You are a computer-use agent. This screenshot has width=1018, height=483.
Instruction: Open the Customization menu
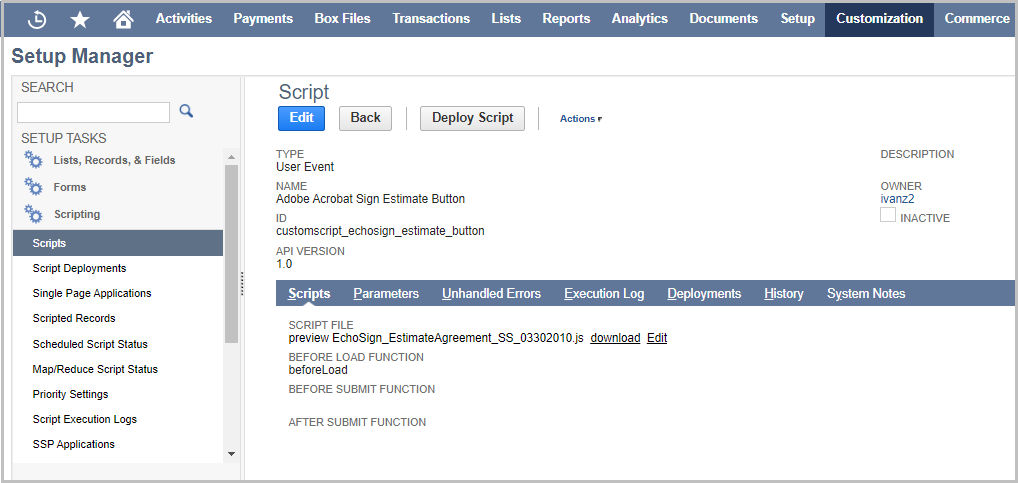pyautogui.click(x=879, y=18)
